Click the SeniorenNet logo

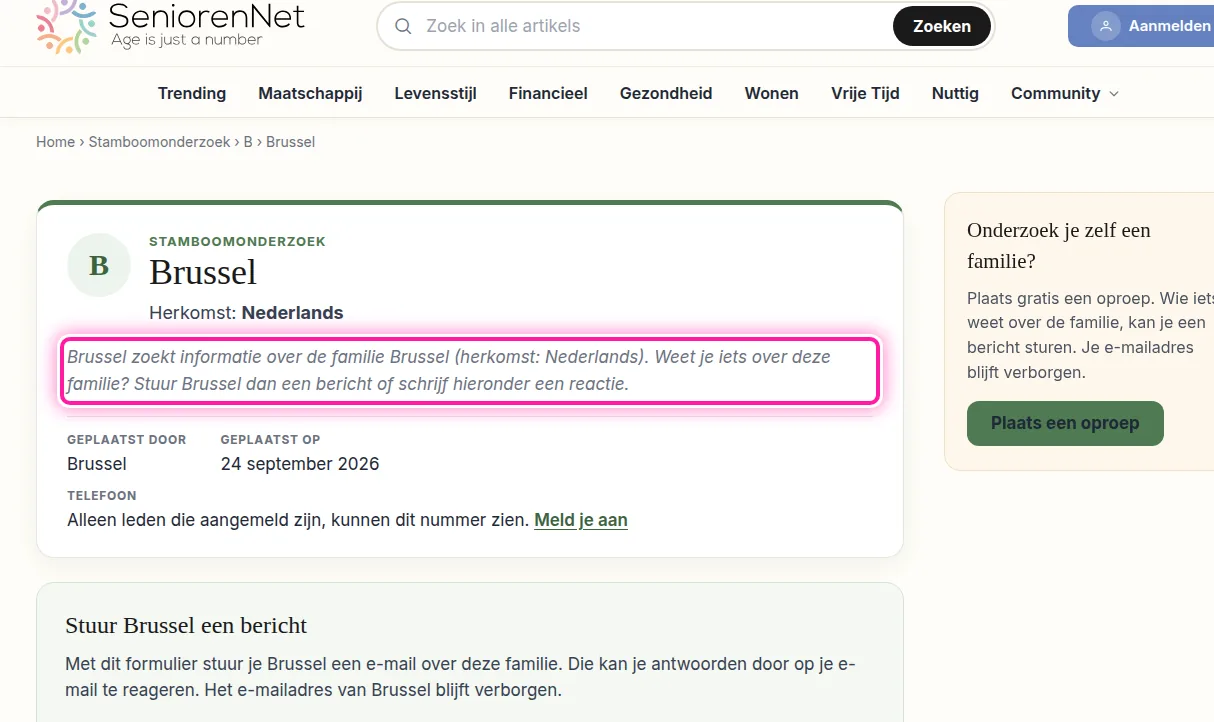[170, 27]
